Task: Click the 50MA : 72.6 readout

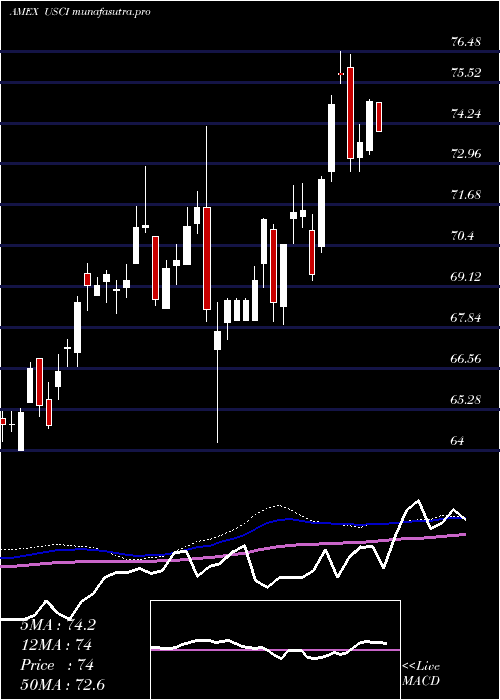Action: pyautogui.click(x=62, y=685)
